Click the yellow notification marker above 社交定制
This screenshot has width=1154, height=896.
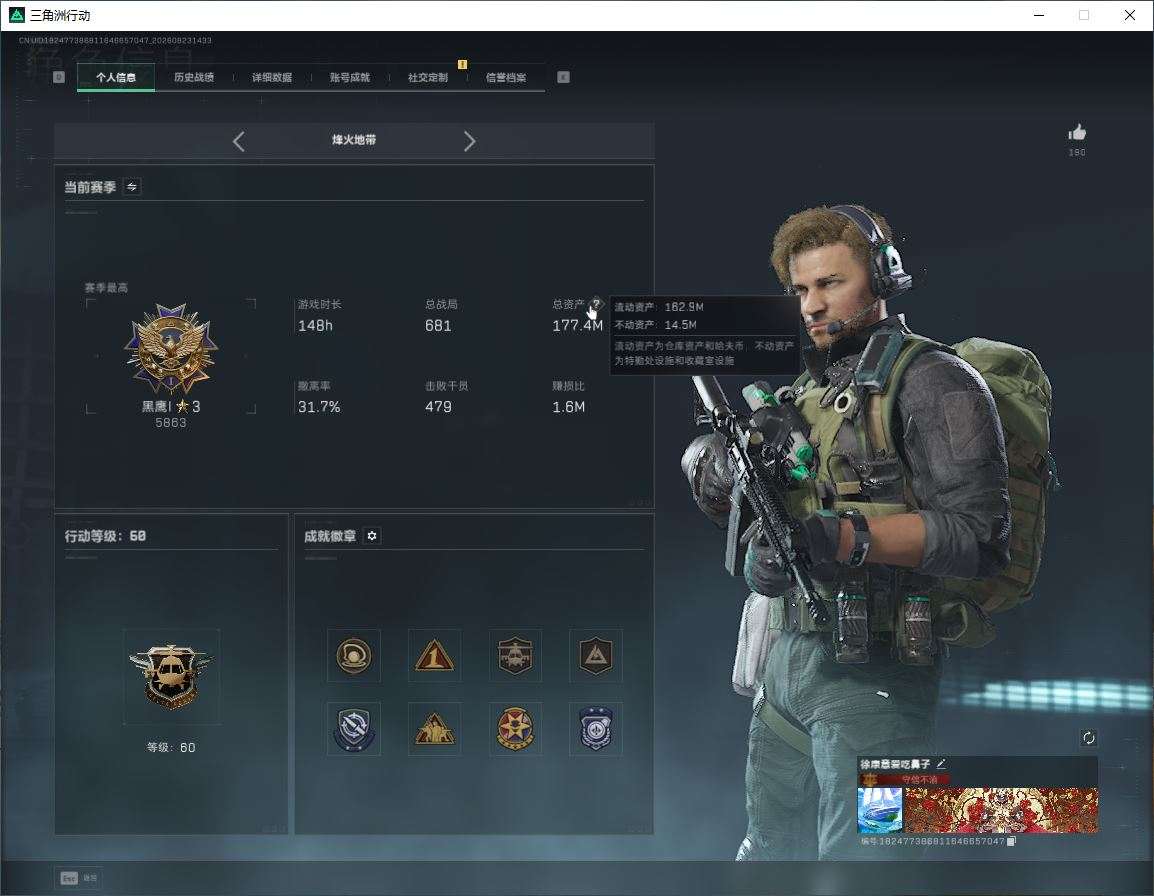(x=462, y=64)
